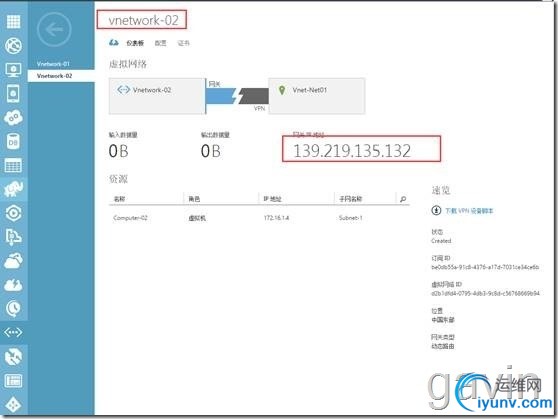
Task: Go back with the circular arrow button
Action: [x=54, y=30]
